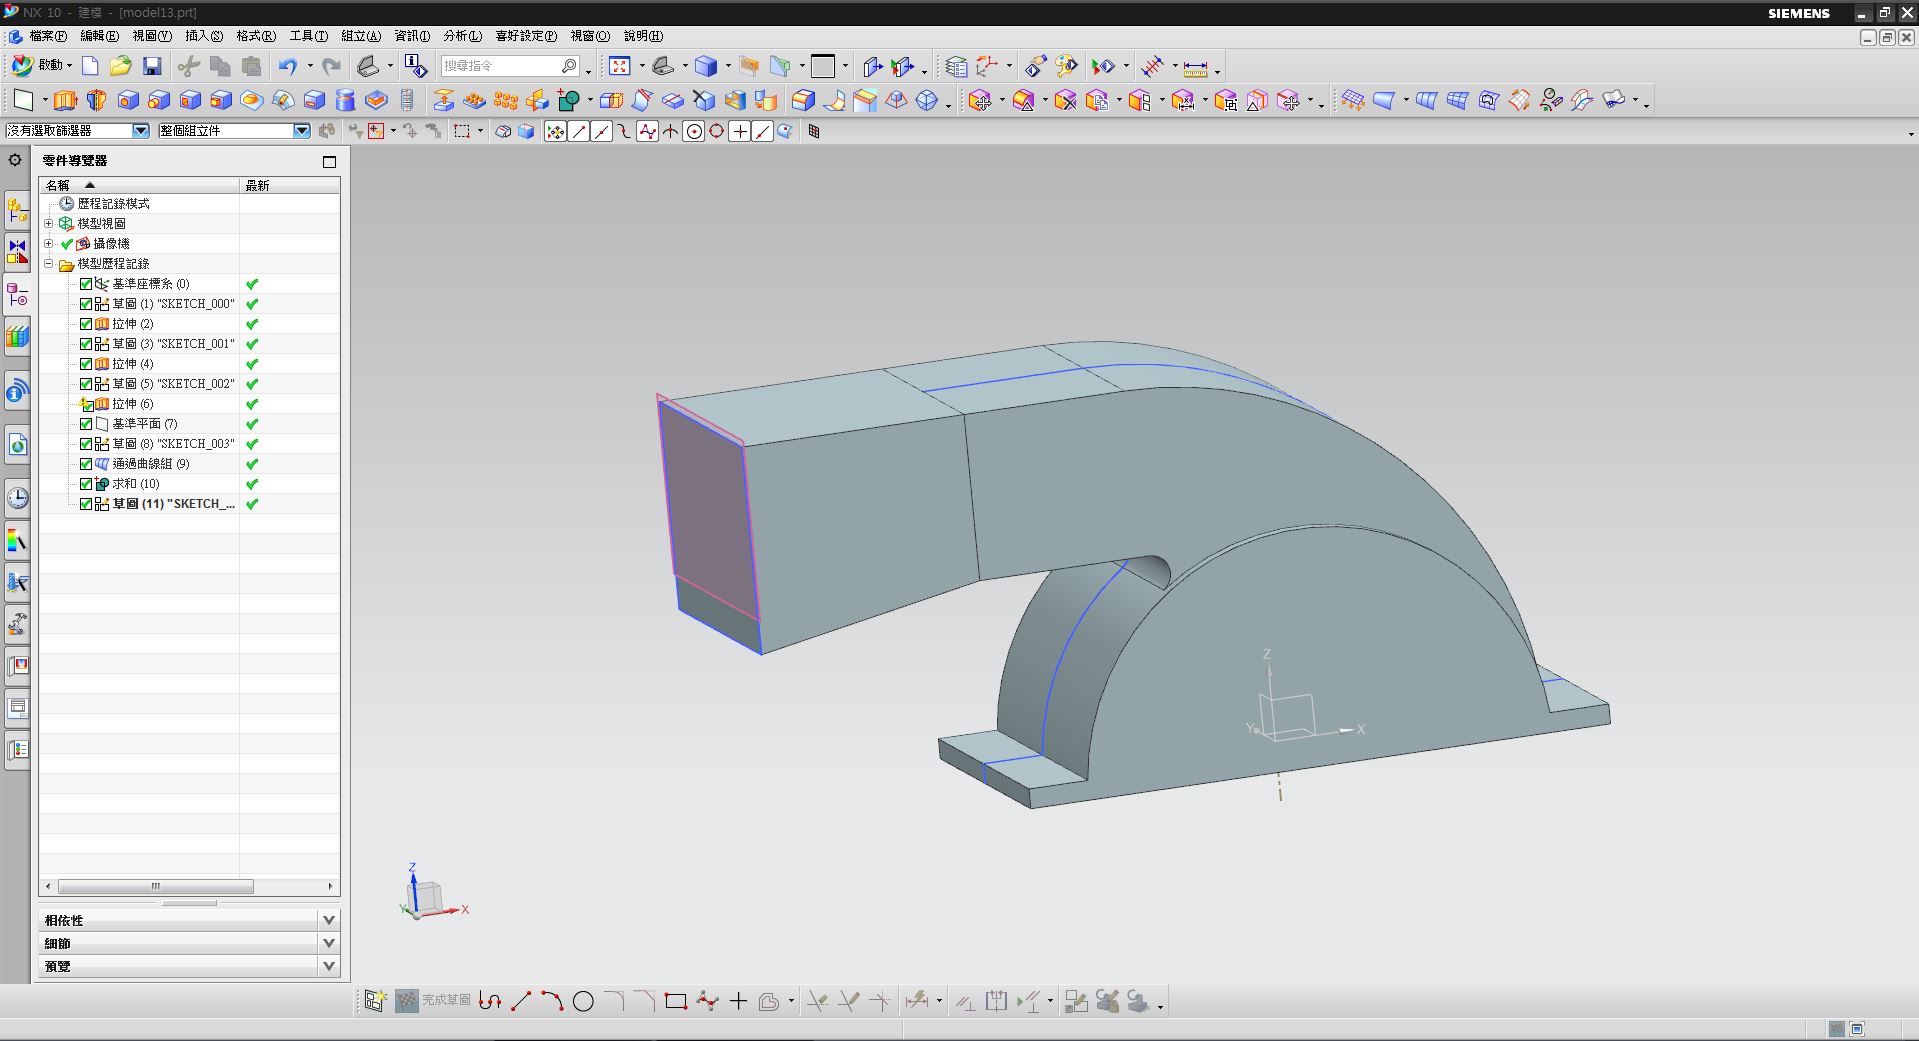The image size is (1919, 1041).
Task: Click the 歷程記錄模式 tree entry
Action: (x=113, y=204)
